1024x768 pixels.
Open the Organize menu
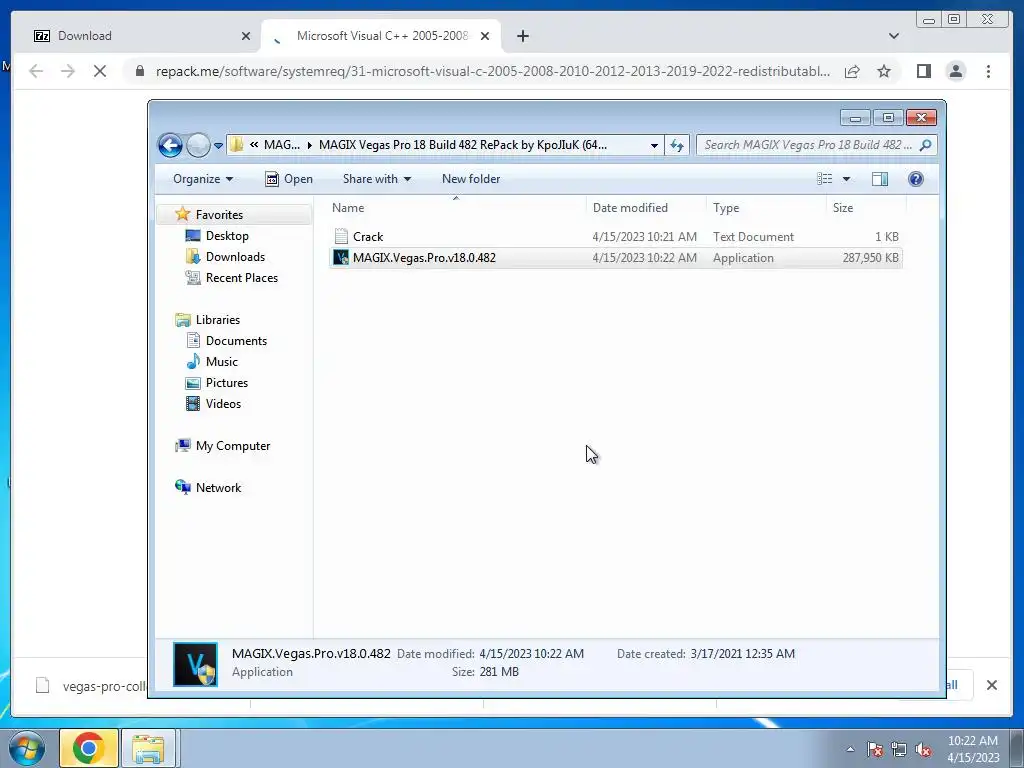click(x=202, y=179)
